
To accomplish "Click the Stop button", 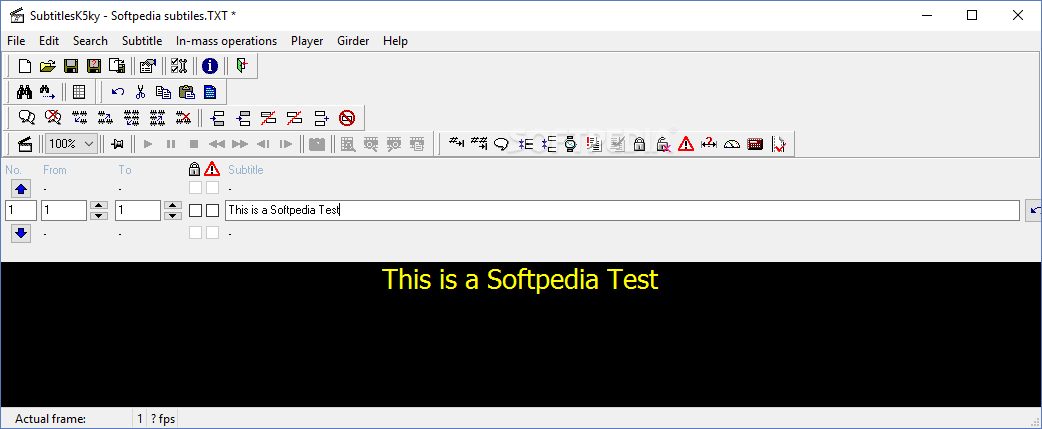I will pos(194,143).
